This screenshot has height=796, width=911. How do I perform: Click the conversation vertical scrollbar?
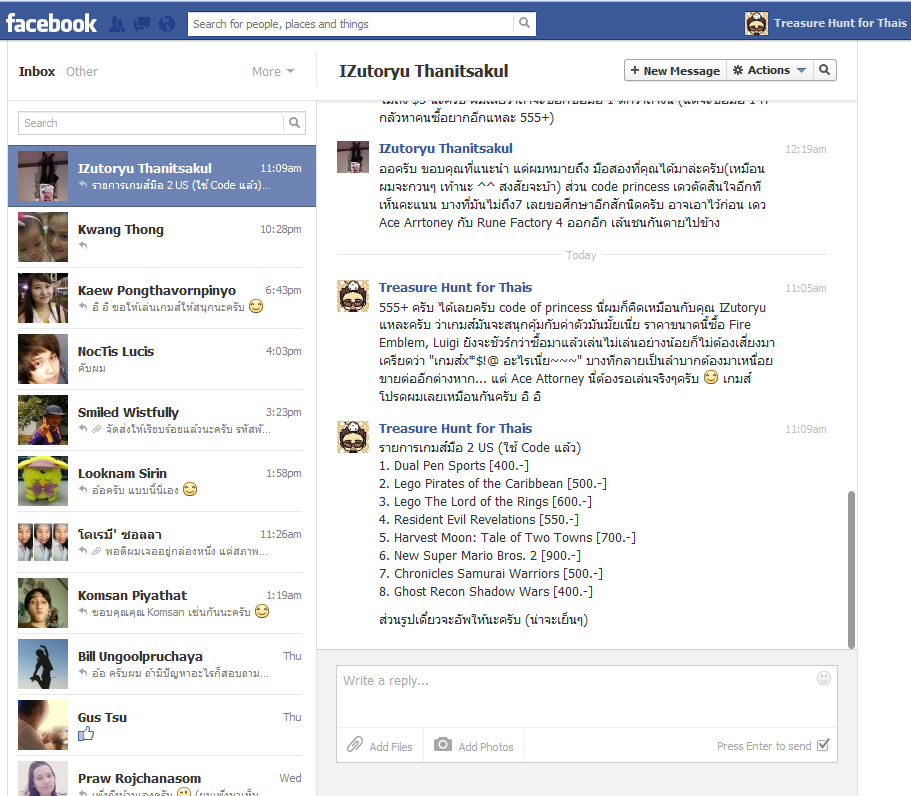pyautogui.click(x=851, y=569)
